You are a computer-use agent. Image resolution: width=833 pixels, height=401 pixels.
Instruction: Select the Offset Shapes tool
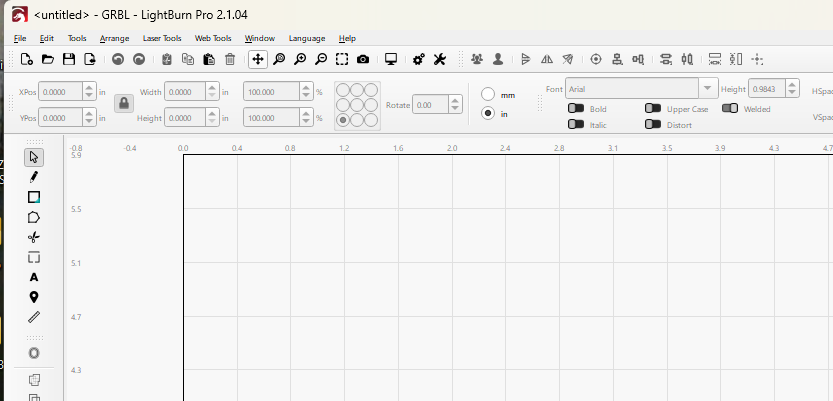(x=34, y=353)
